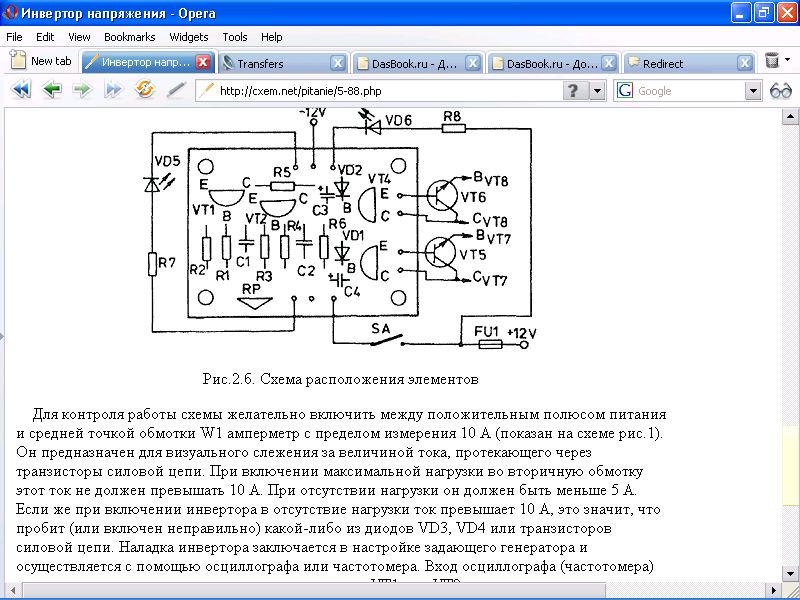Click the Forward arrow icon
The width and height of the screenshot is (800, 600).
click(82, 90)
